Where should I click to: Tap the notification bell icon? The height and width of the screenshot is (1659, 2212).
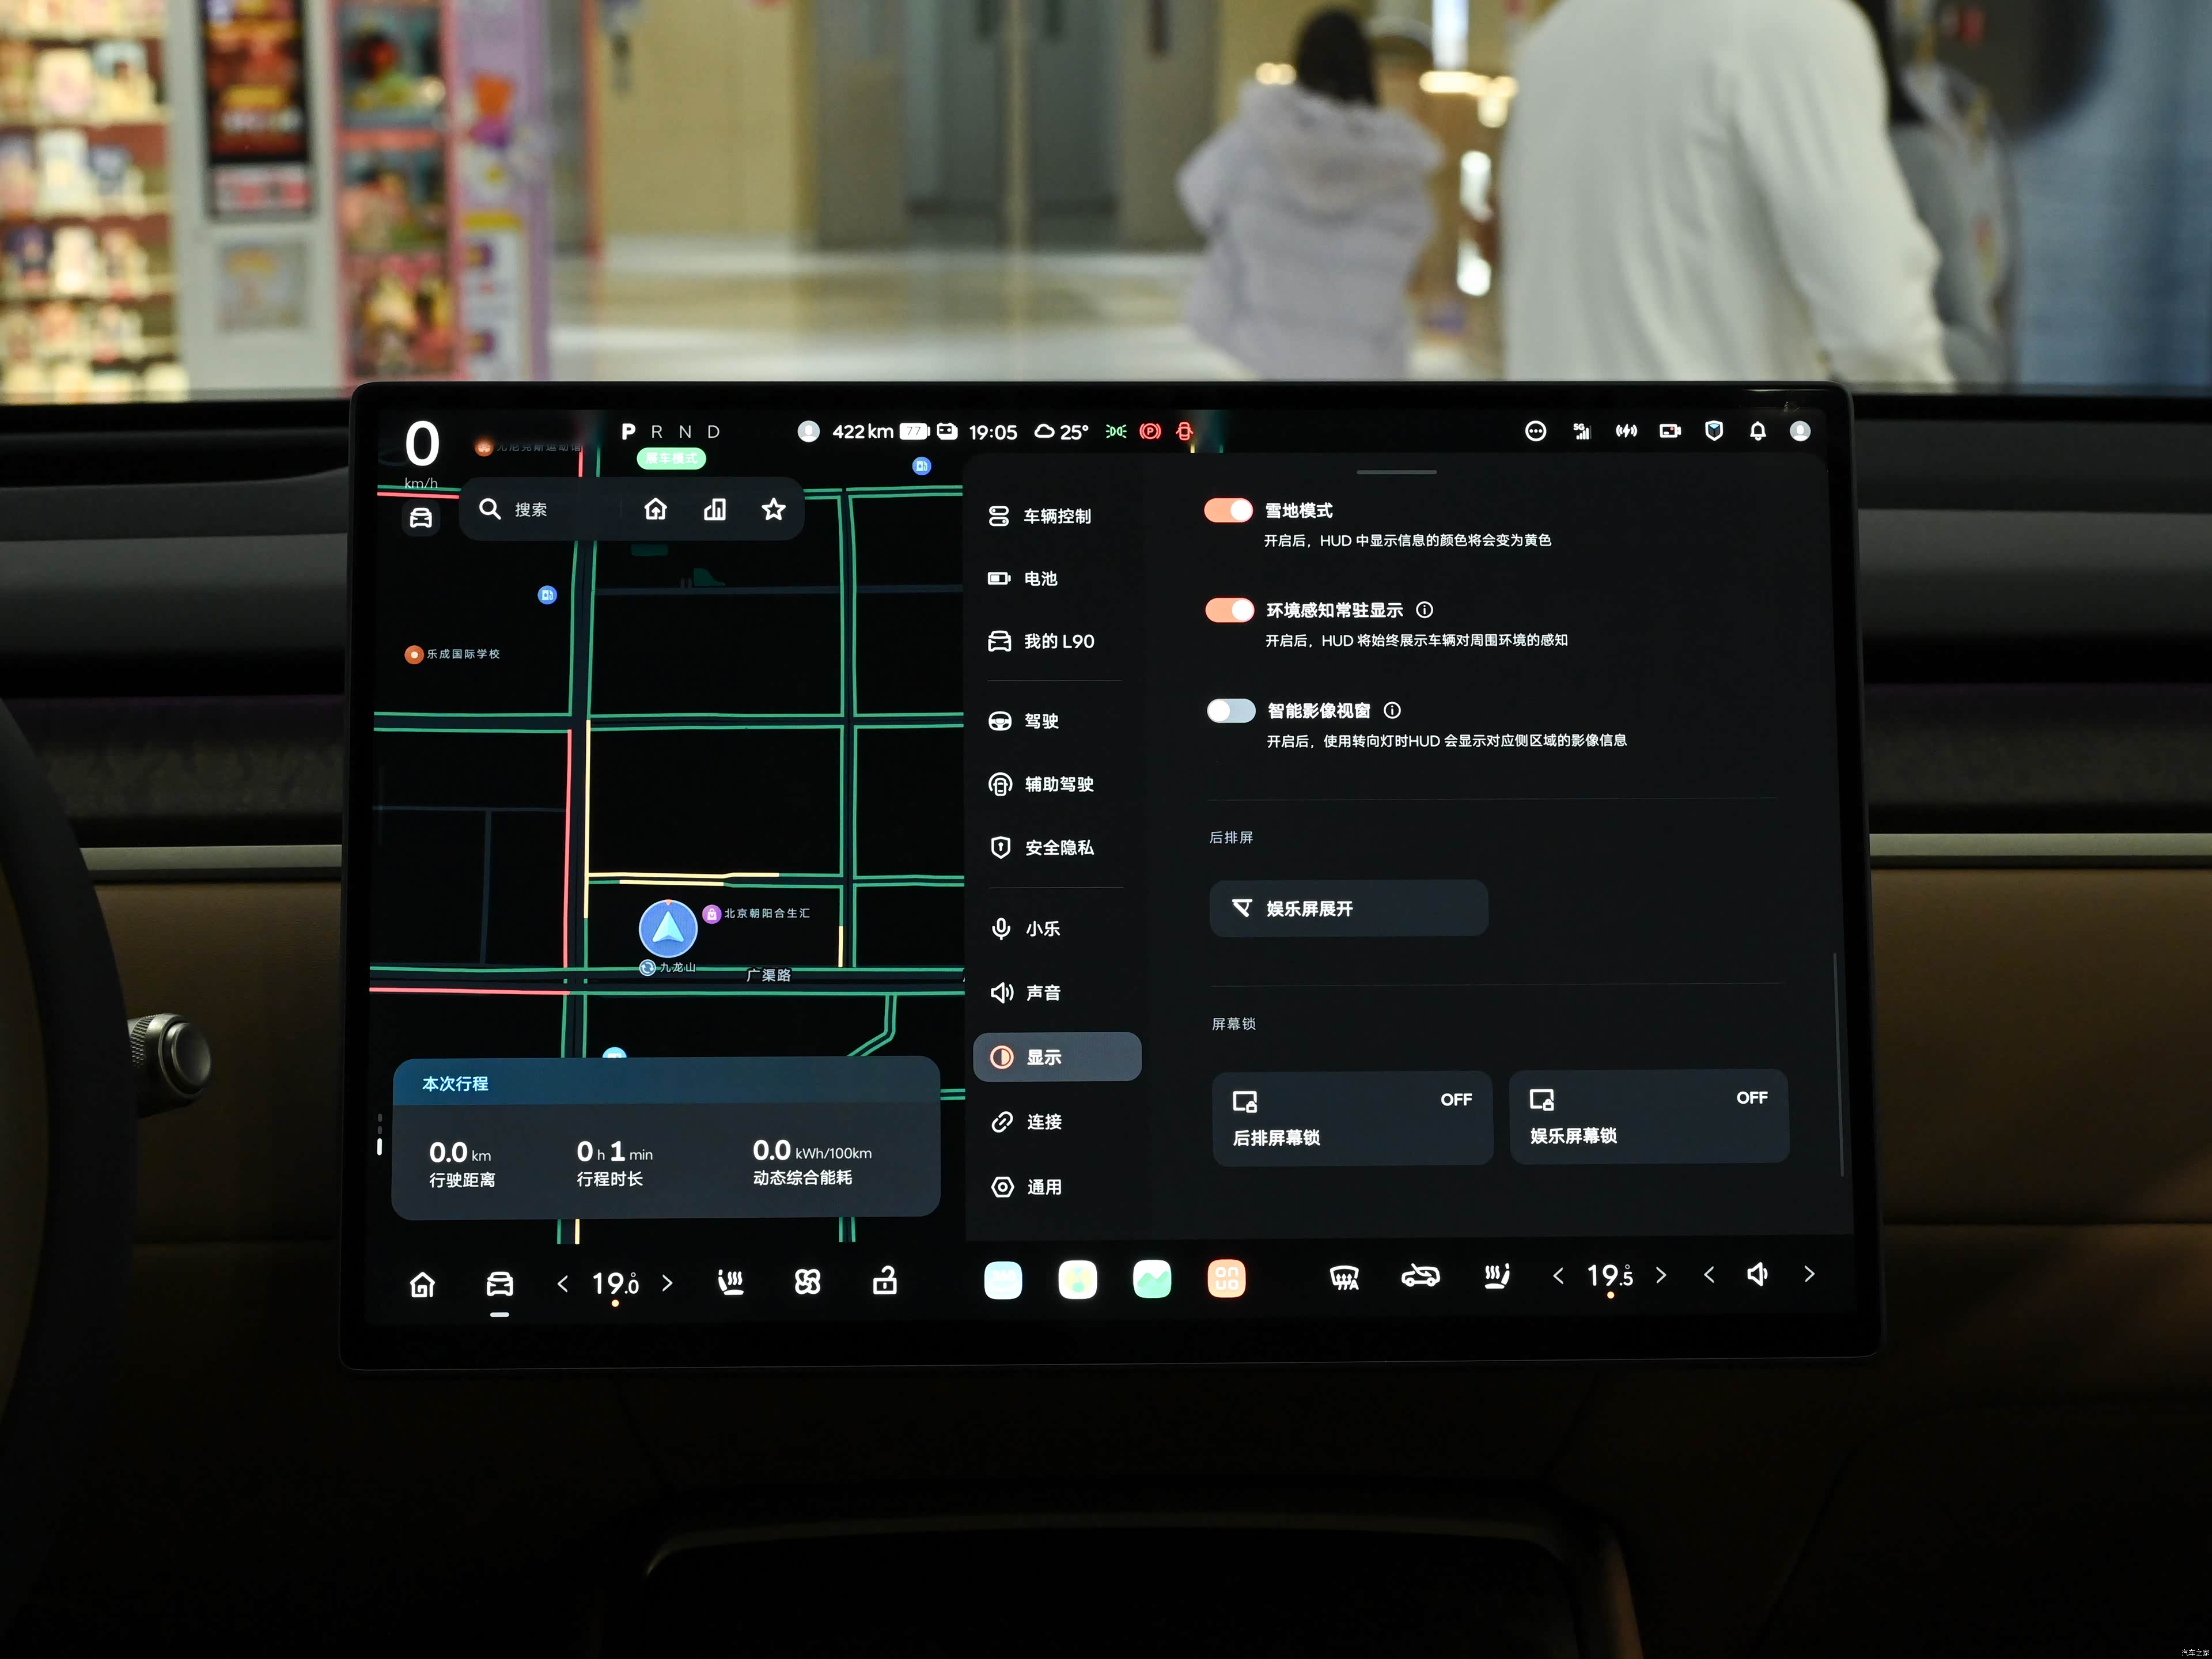1757,431
